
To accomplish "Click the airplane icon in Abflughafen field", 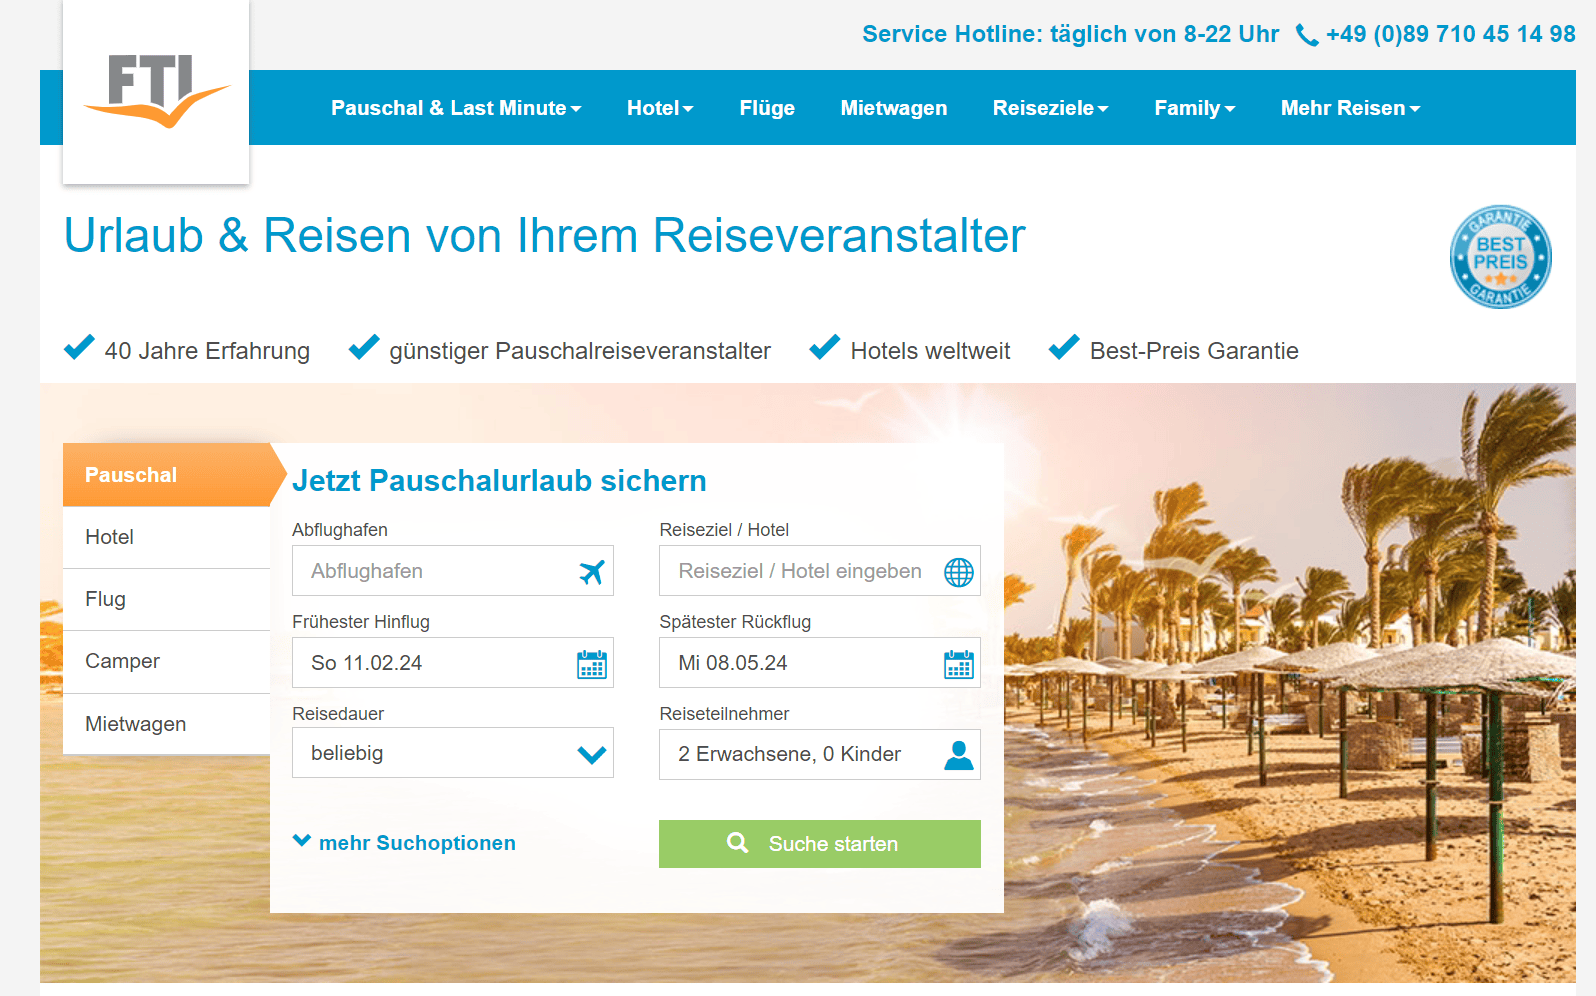I will [x=592, y=572].
